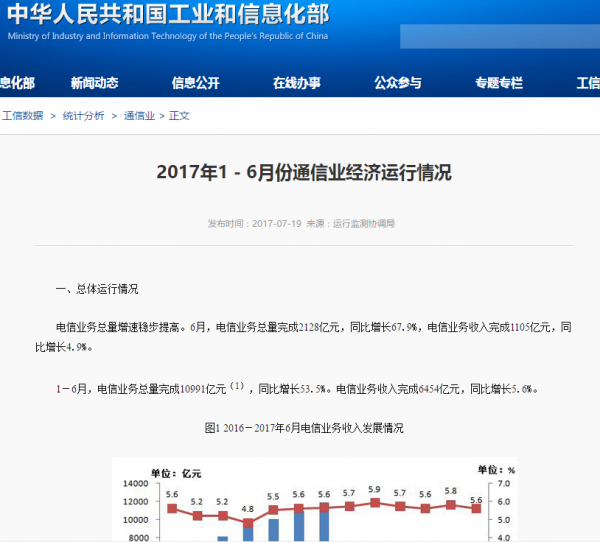Click the footnote marker (1) after 10991亿元
The image size is (600, 542).
237,386
